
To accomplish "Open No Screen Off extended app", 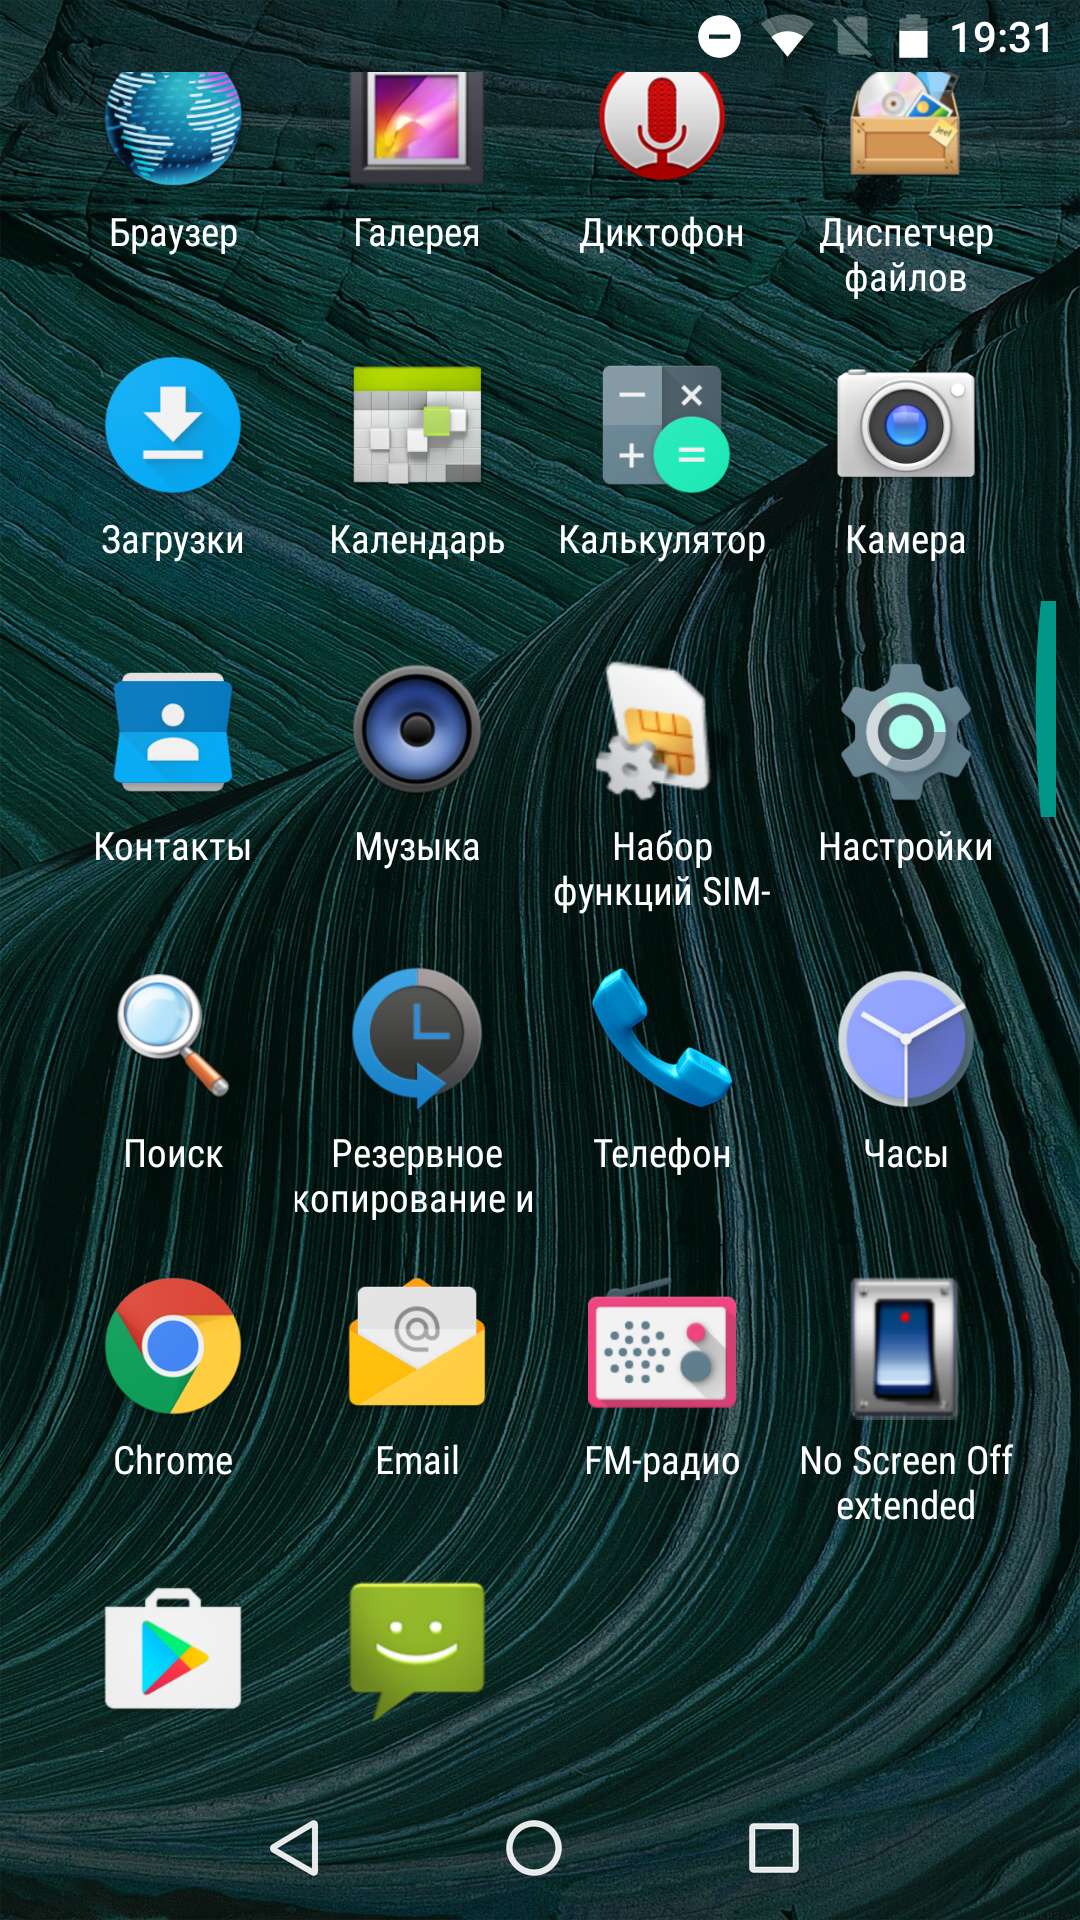I will tap(906, 1348).
